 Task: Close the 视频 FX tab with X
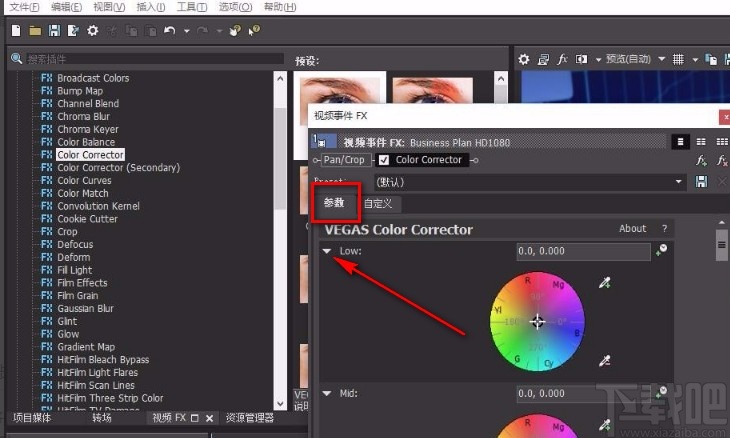click(x=210, y=418)
